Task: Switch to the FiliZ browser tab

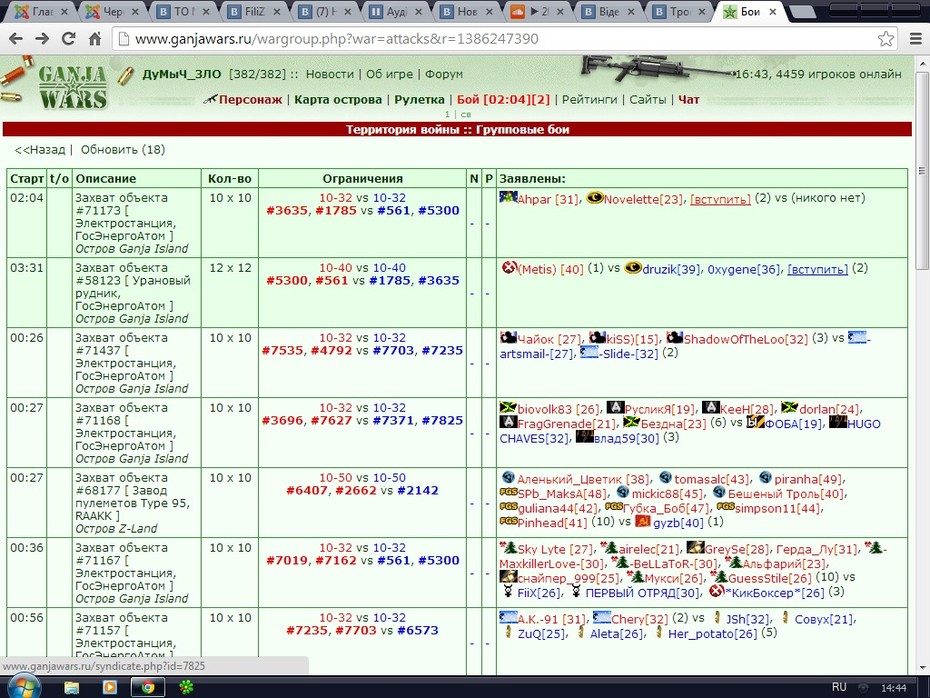Action: (x=255, y=11)
